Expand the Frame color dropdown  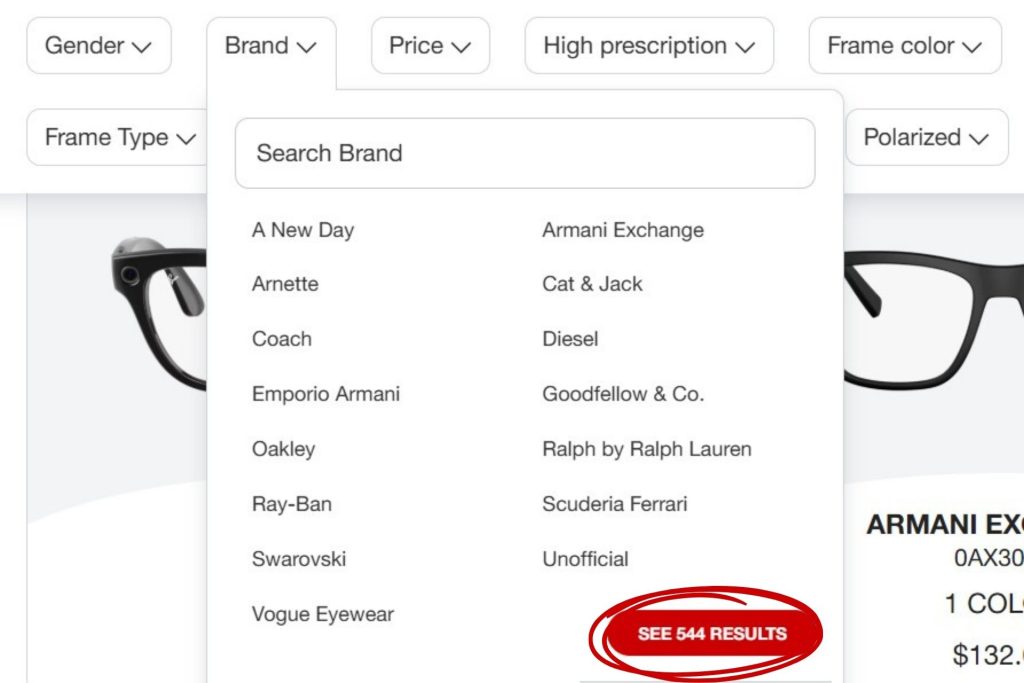[903, 45]
